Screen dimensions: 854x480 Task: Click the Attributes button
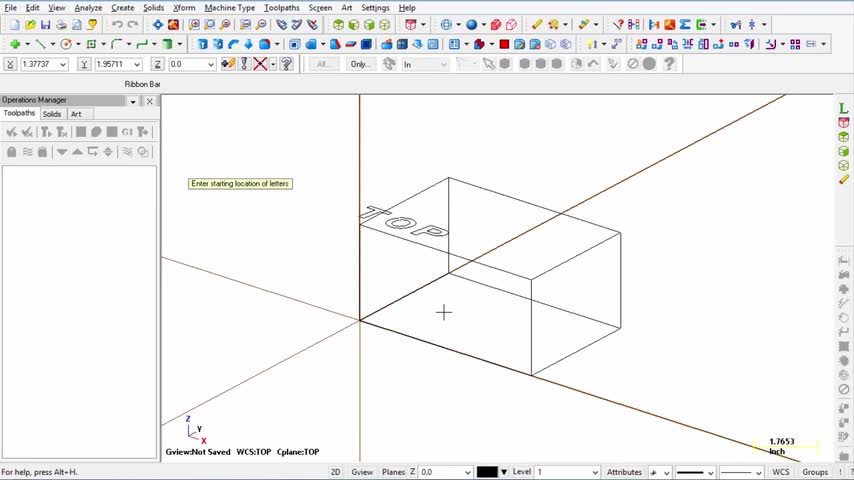pos(624,472)
